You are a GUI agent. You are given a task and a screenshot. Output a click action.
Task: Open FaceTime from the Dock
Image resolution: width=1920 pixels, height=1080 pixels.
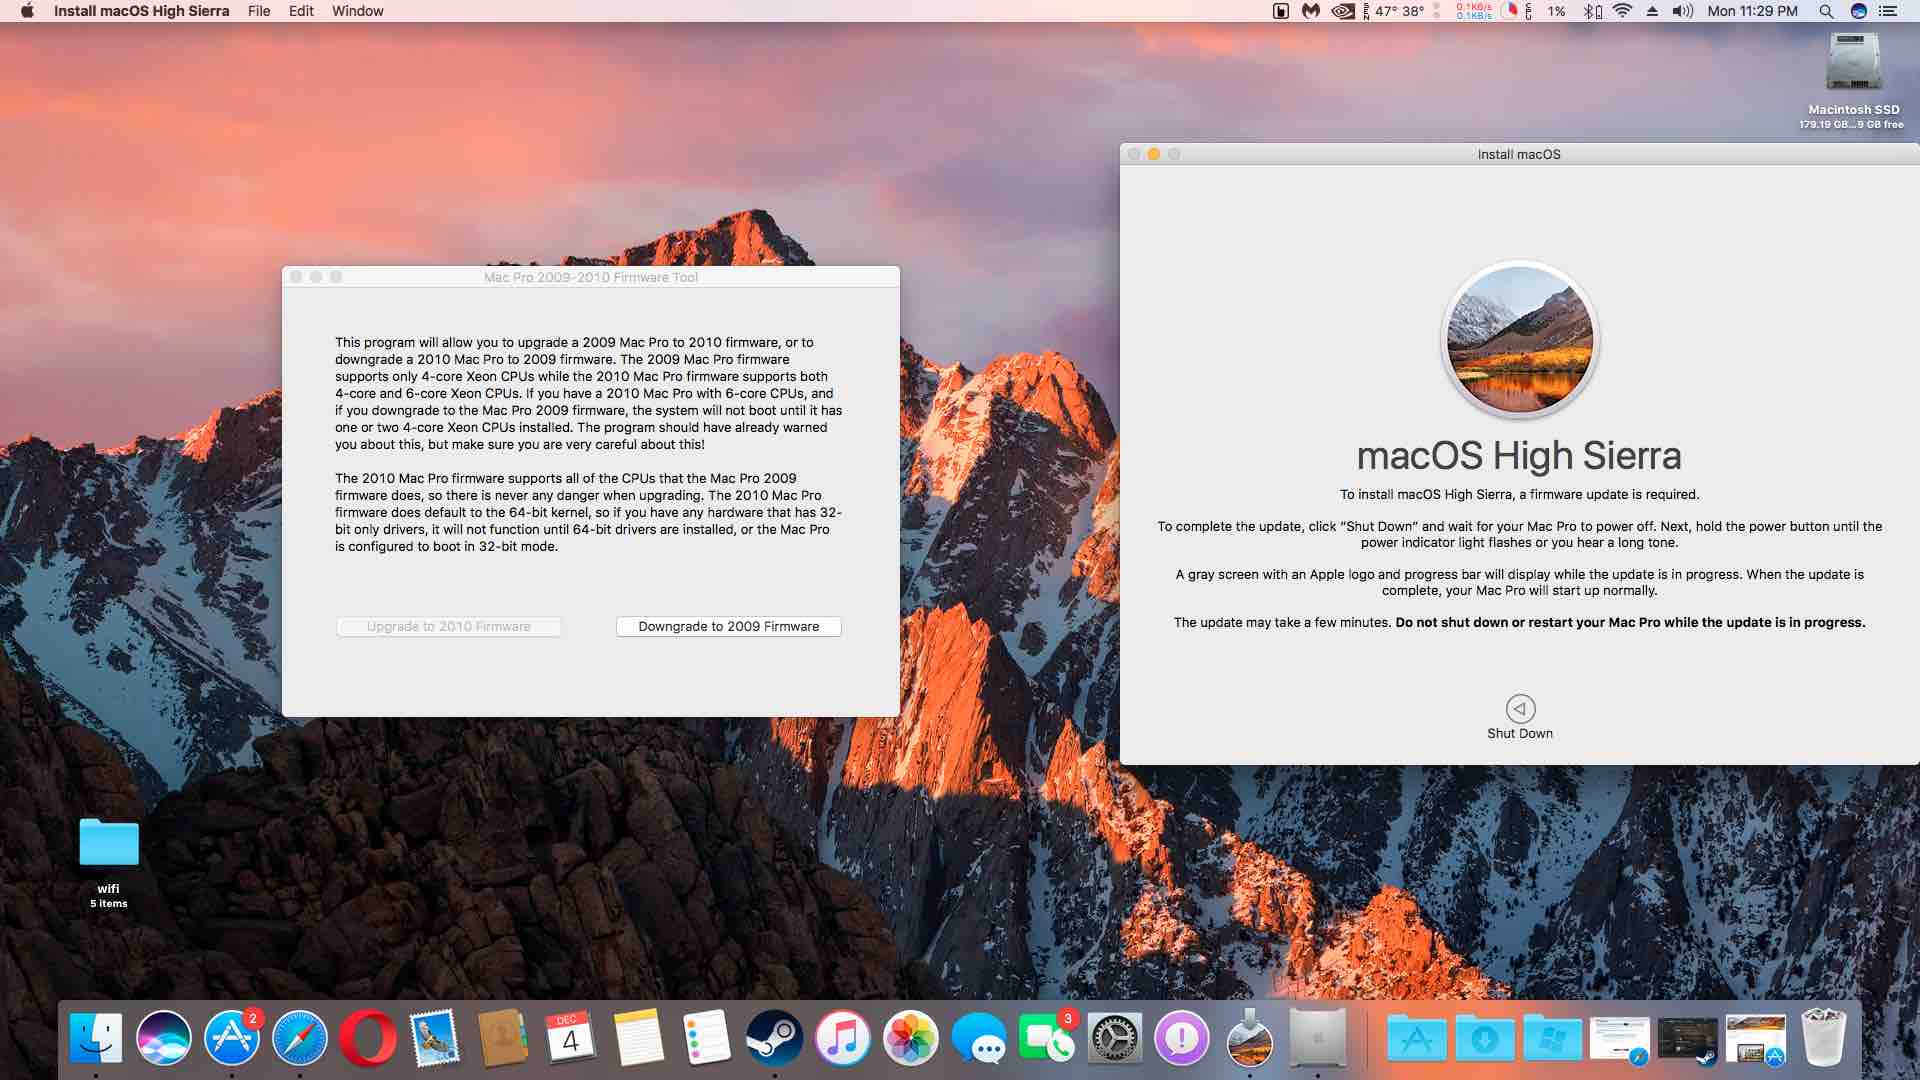click(x=1046, y=1038)
